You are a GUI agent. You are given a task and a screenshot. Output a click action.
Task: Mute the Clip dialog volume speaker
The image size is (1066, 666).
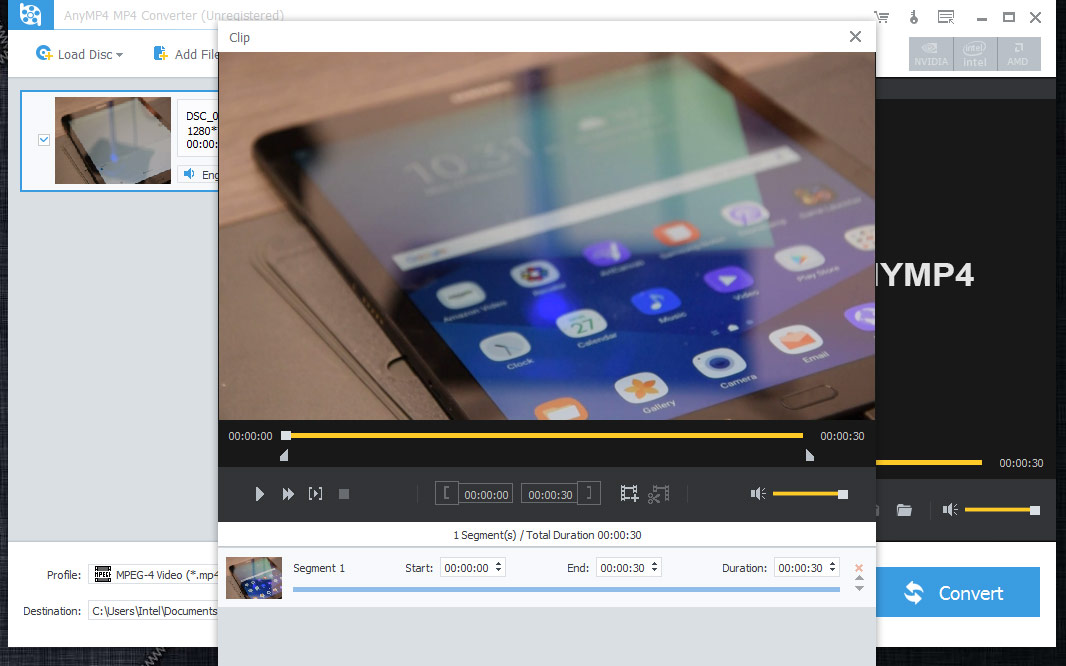[x=758, y=494]
